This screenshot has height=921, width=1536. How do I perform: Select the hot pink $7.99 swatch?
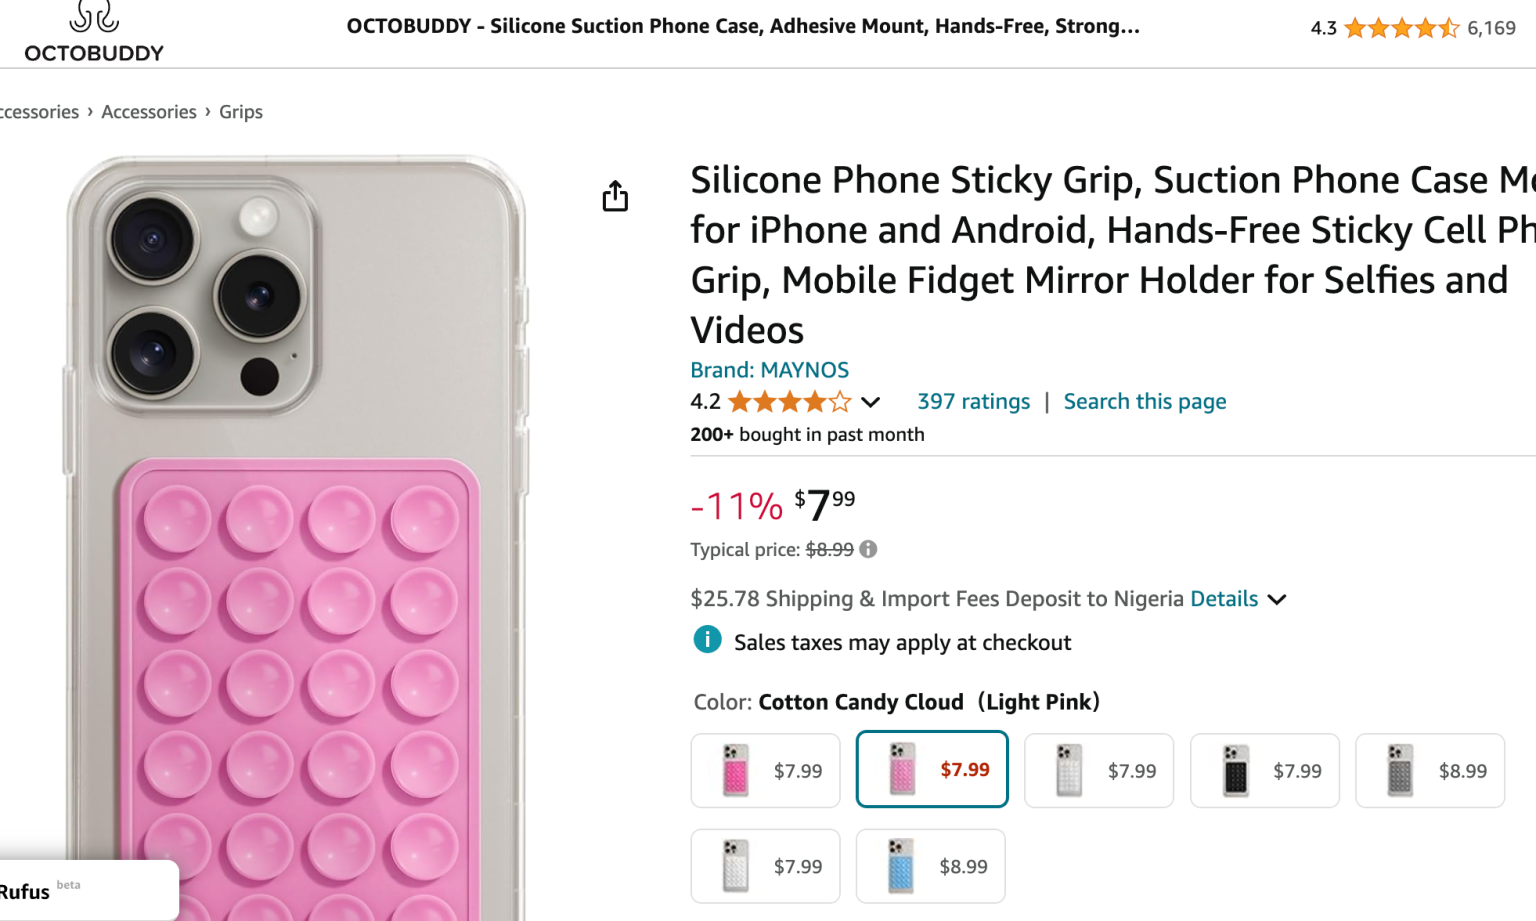[x=765, y=770]
